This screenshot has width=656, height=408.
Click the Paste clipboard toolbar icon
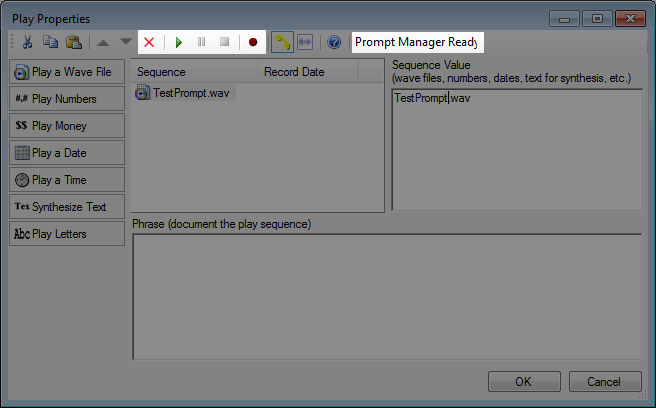pos(74,42)
